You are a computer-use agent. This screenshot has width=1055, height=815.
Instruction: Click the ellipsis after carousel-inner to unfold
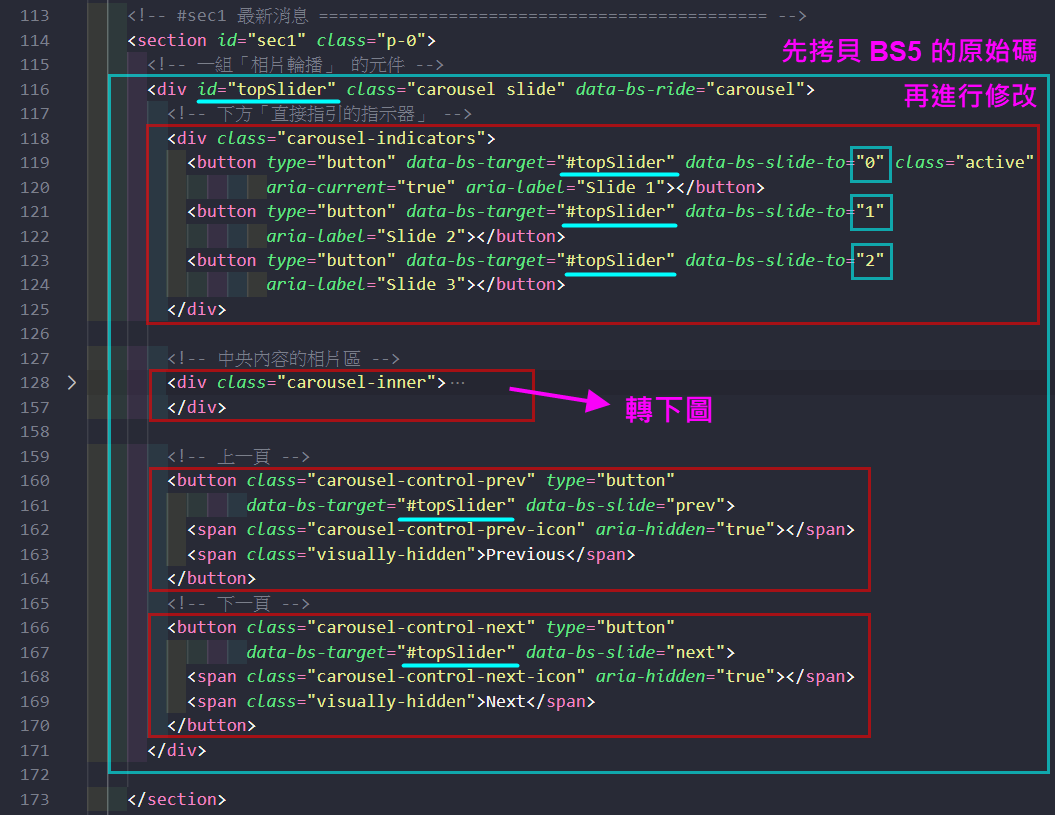(x=458, y=382)
